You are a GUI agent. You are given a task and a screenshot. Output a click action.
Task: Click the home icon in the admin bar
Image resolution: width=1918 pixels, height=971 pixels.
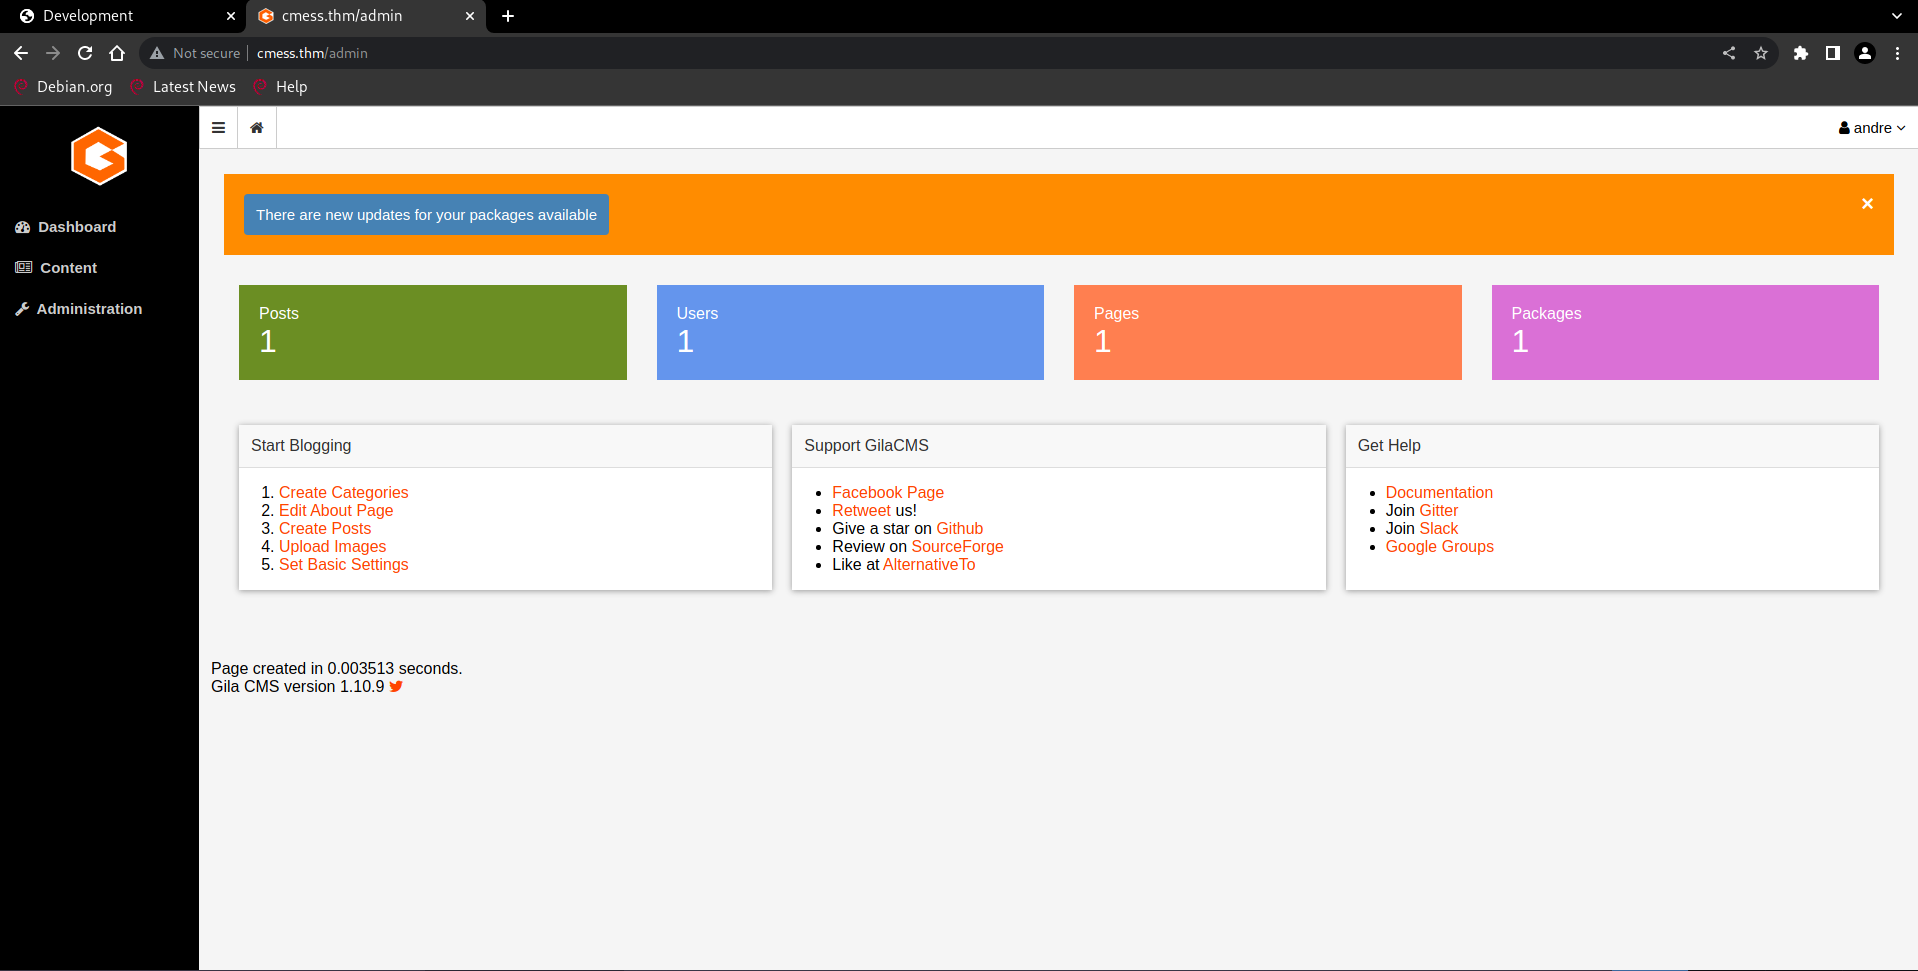coord(256,127)
